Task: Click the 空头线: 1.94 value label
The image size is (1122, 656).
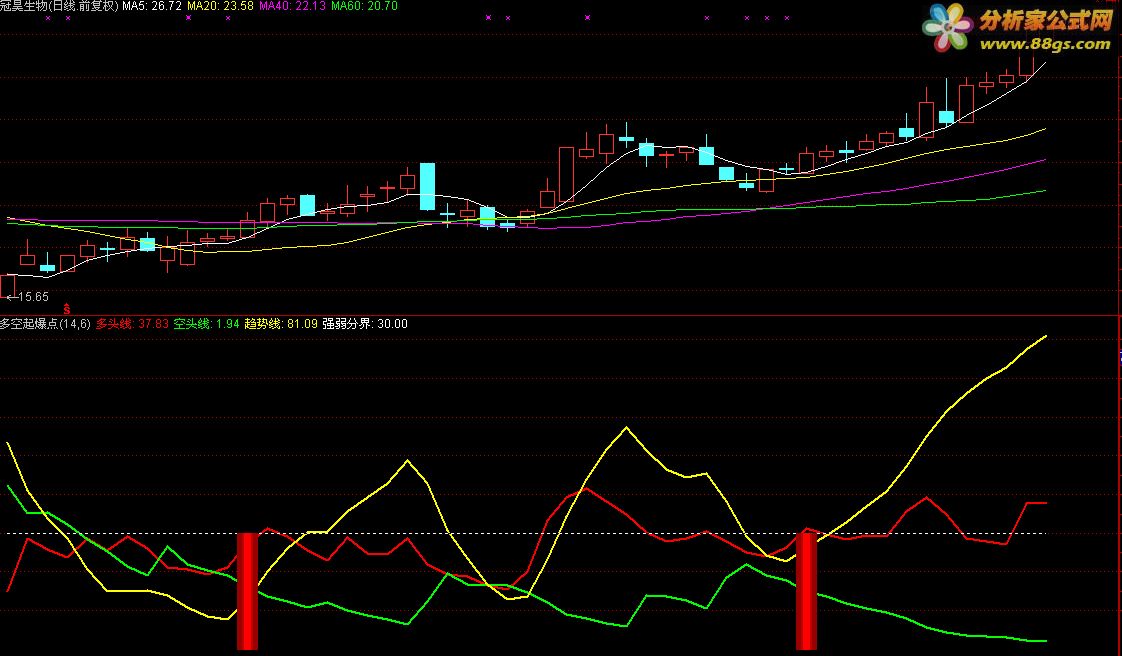Action: tap(207, 324)
